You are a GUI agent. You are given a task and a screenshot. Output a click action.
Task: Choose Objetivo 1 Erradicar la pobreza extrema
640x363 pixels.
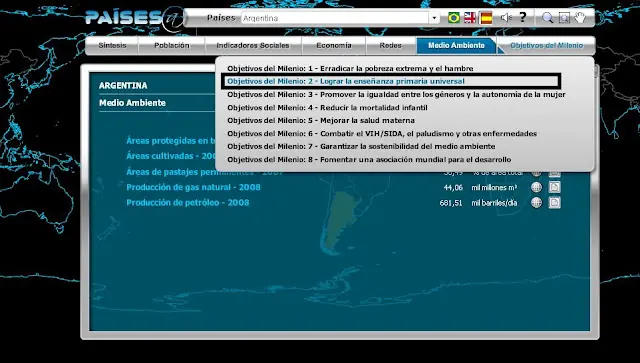[350, 69]
